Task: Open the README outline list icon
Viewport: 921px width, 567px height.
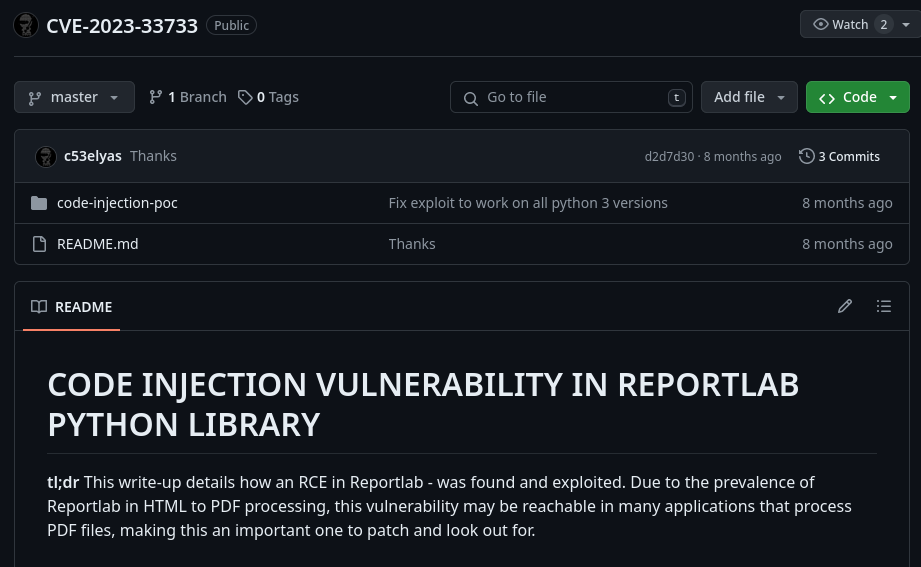Action: [x=884, y=306]
